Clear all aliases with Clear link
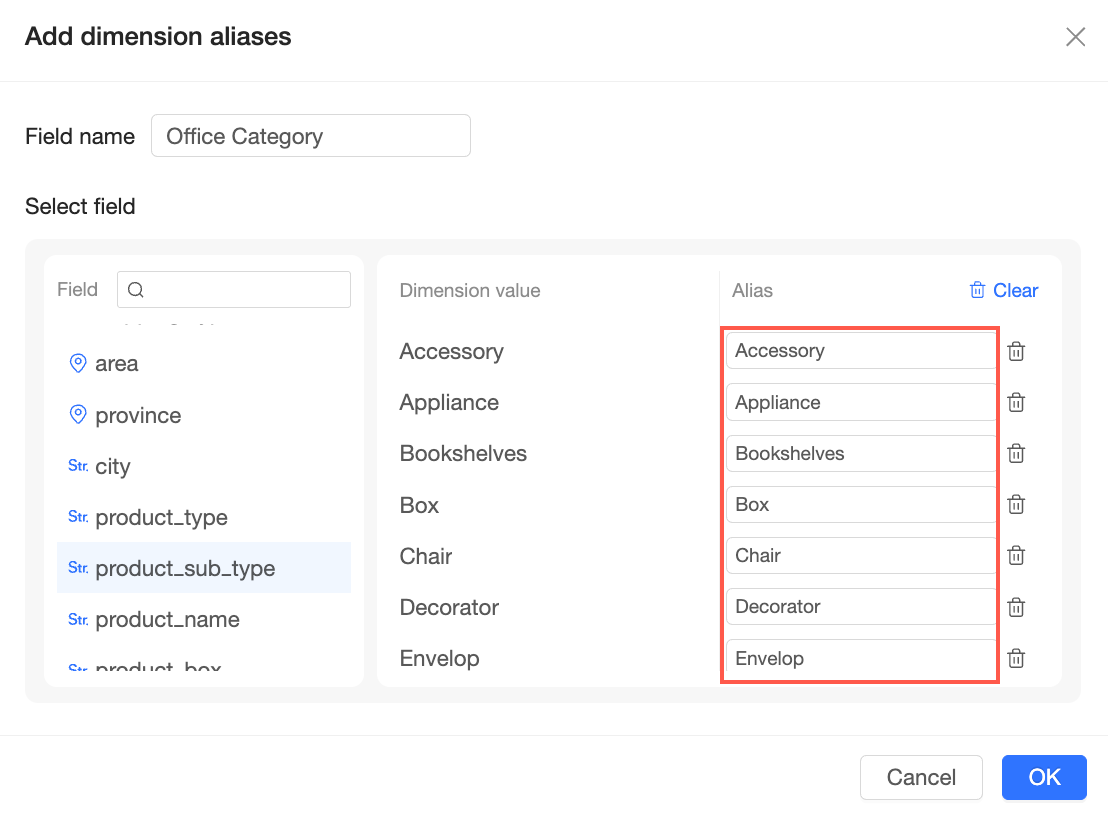Image resolution: width=1108 pixels, height=816 pixels. (1004, 290)
